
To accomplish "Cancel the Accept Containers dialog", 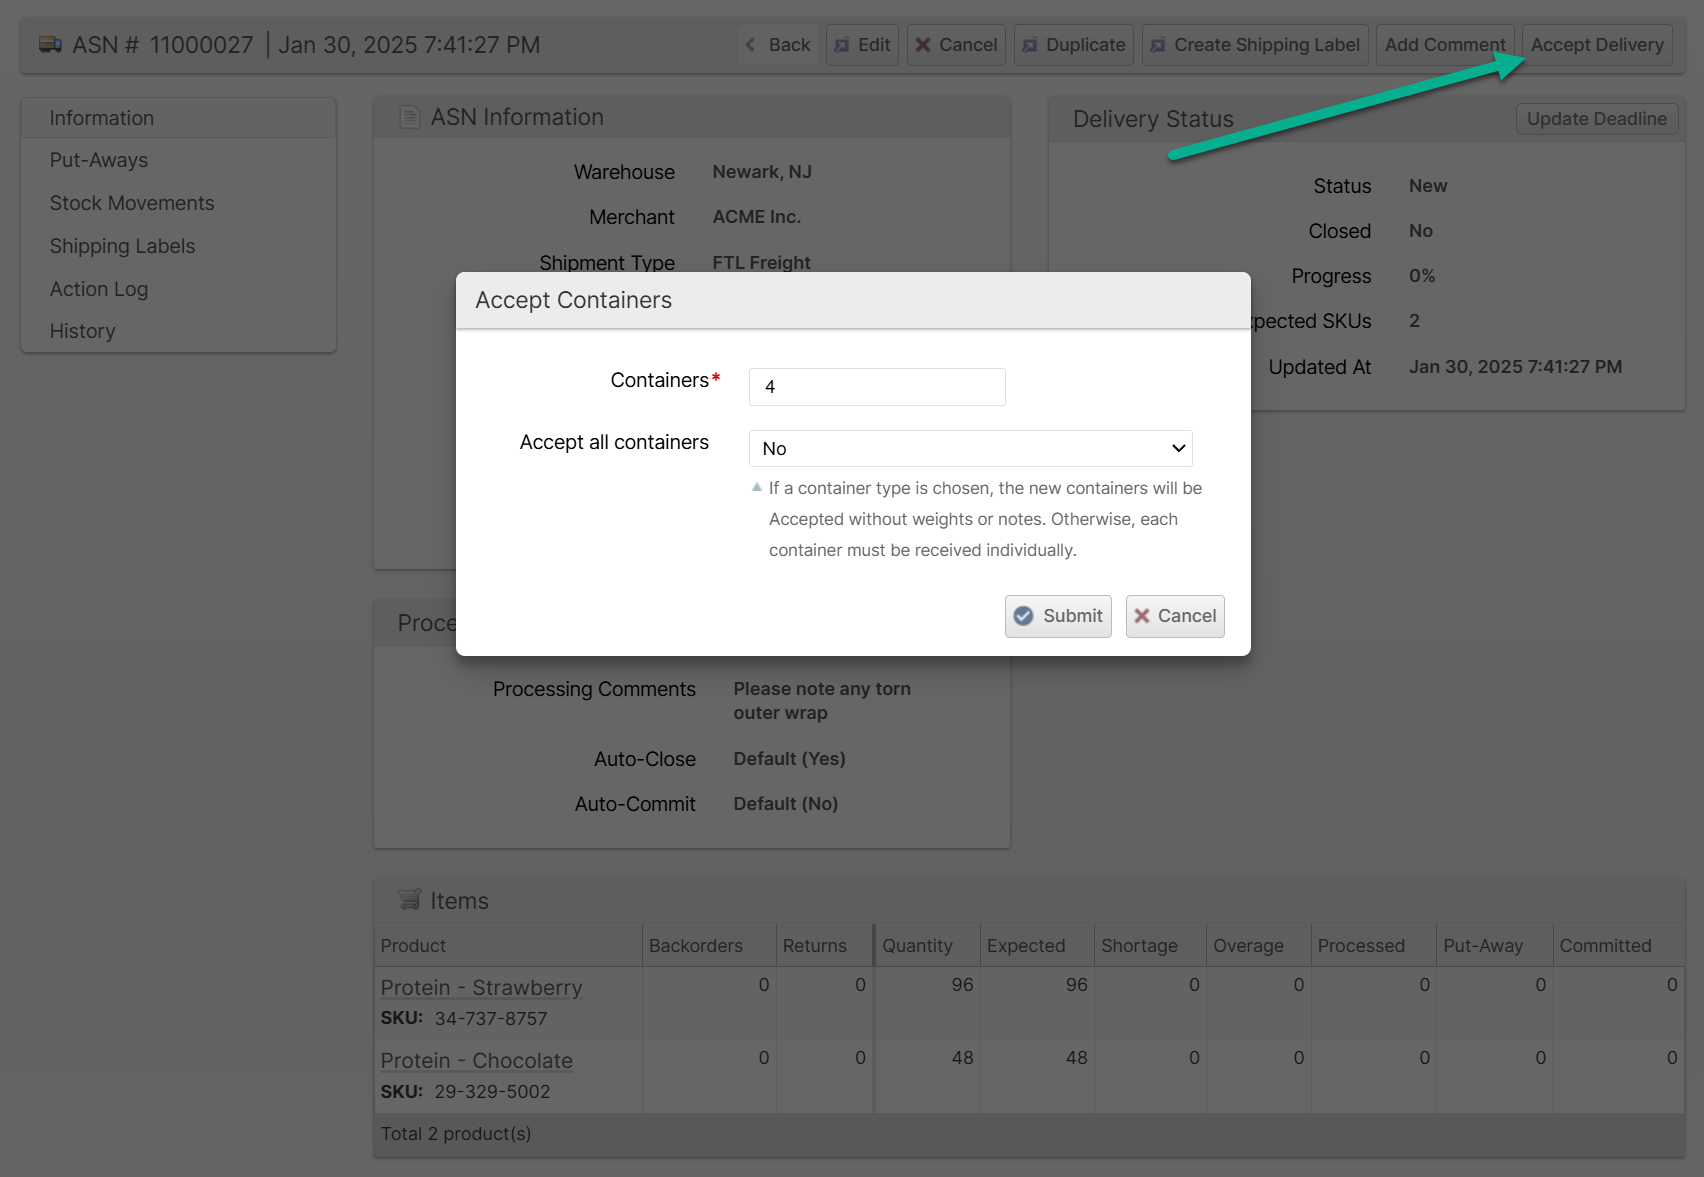I will (1175, 616).
